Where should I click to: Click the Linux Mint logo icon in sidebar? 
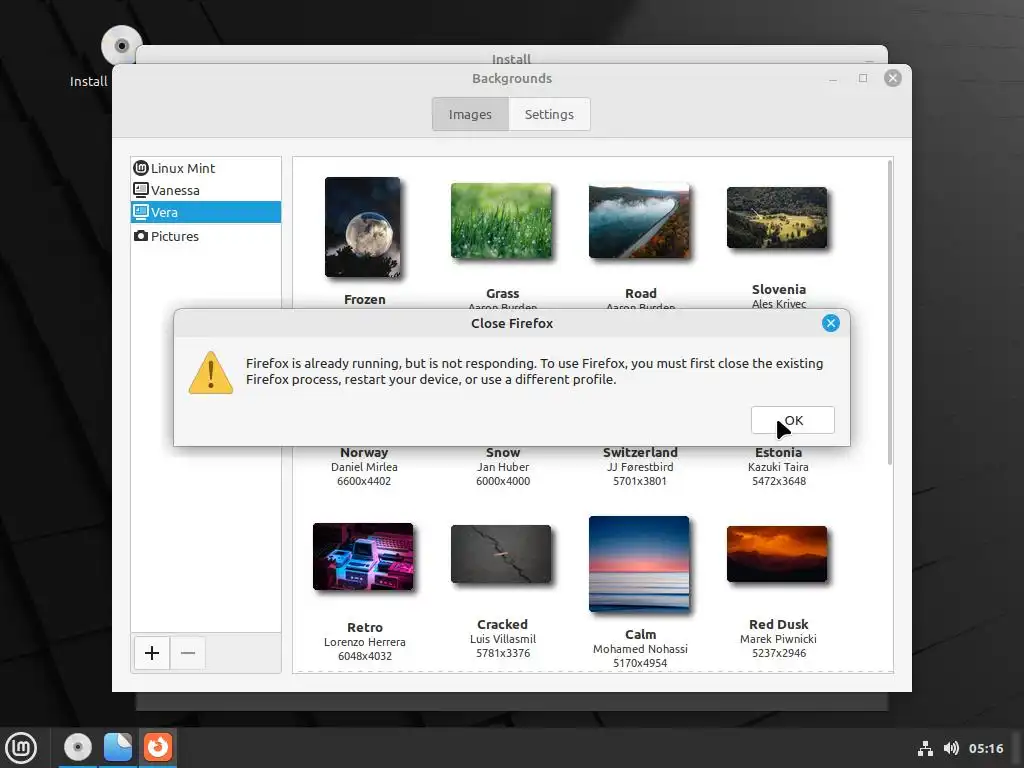point(140,168)
